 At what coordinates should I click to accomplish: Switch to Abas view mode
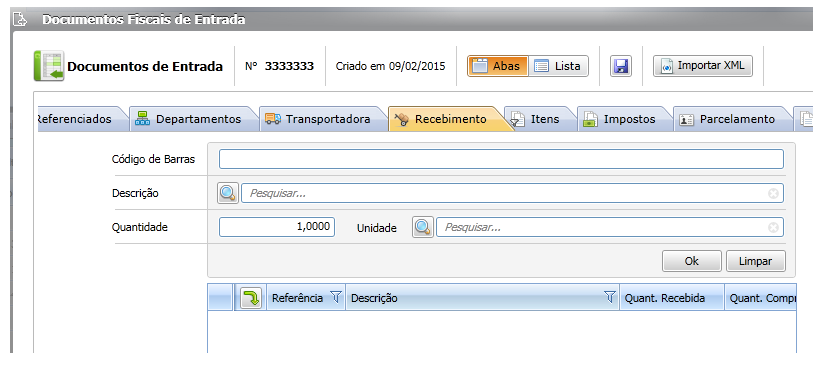point(497,66)
